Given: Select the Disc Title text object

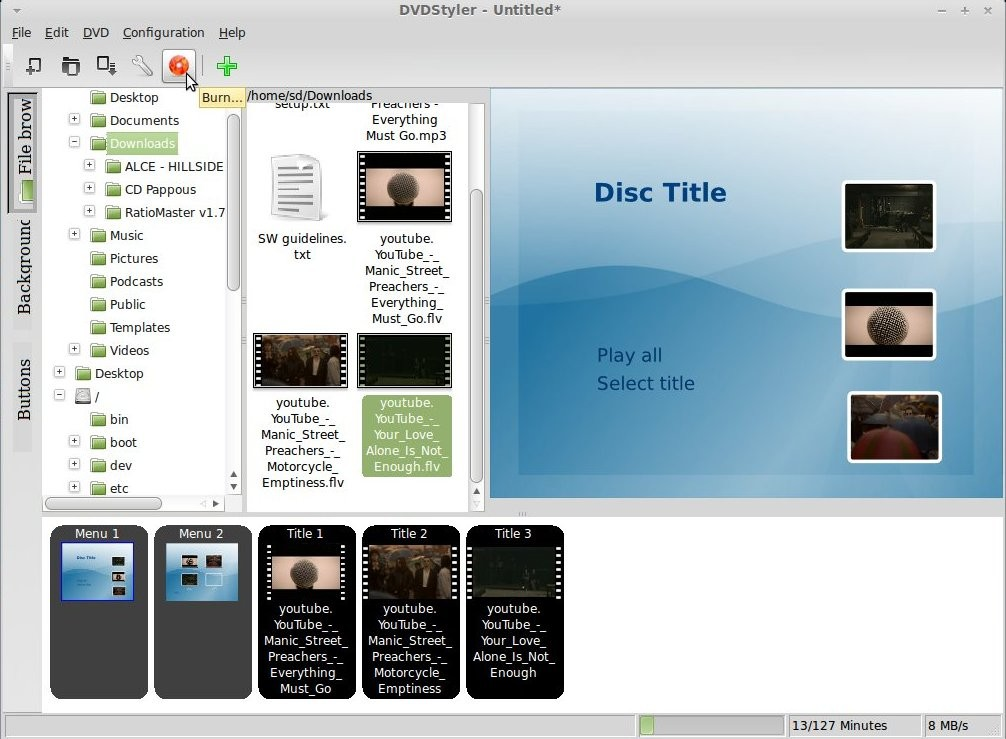Looking at the screenshot, I should pos(660,193).
